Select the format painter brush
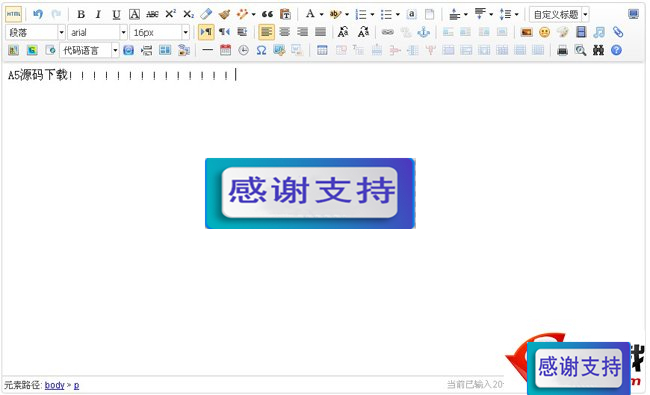650x395 pixels. point(224,15)
